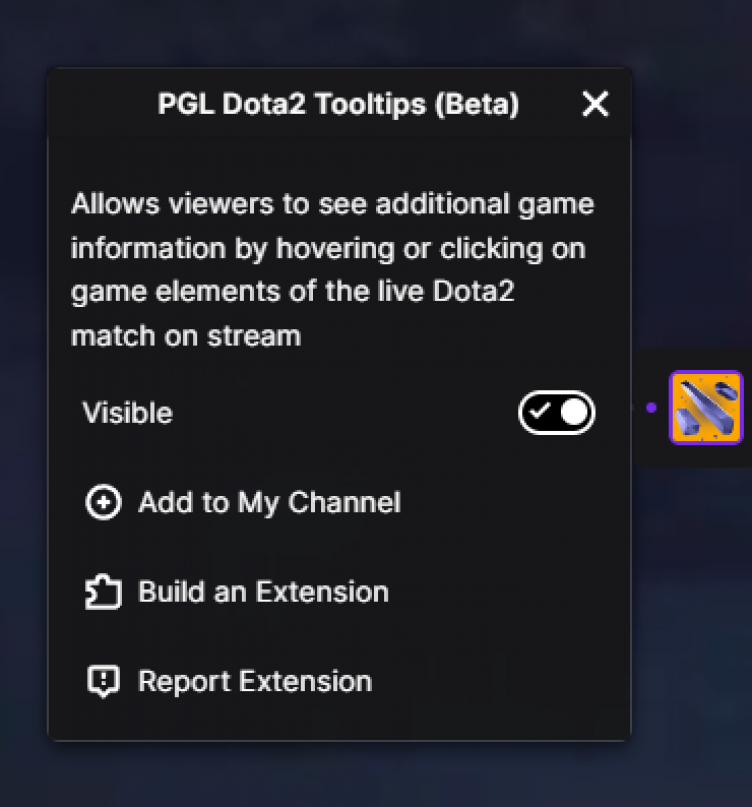Viewport: 752px width, 807px height.
Task: Click the checkmark inside the Visible toggle
Action: click(540, 413)
